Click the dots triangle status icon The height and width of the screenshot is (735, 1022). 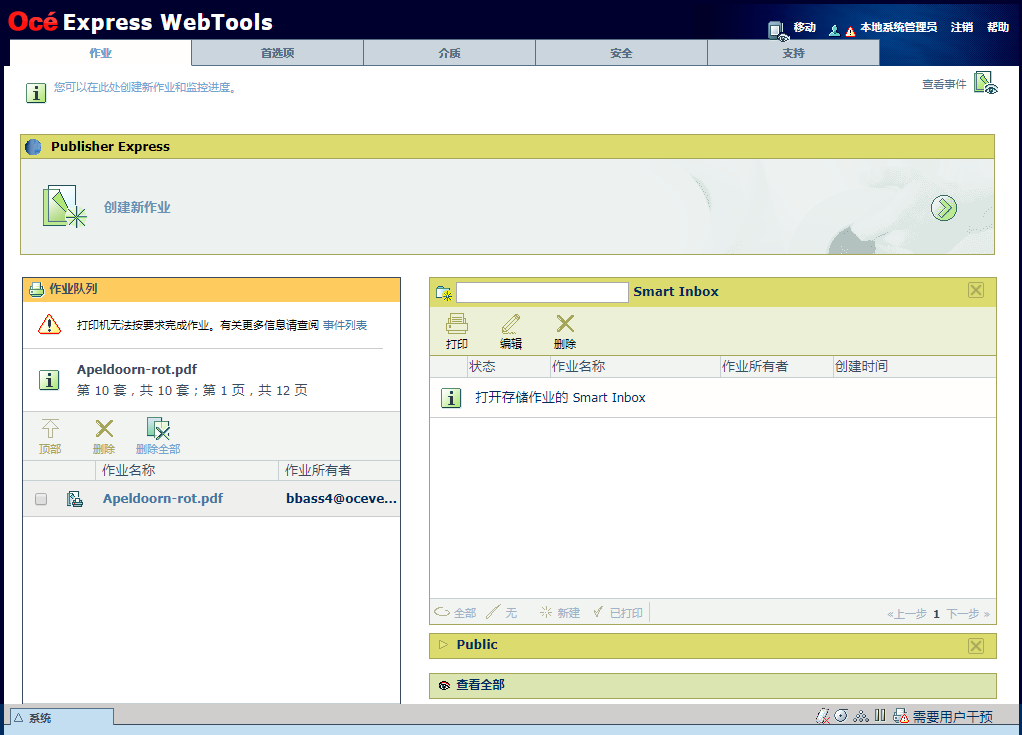[x=861, y=716]
